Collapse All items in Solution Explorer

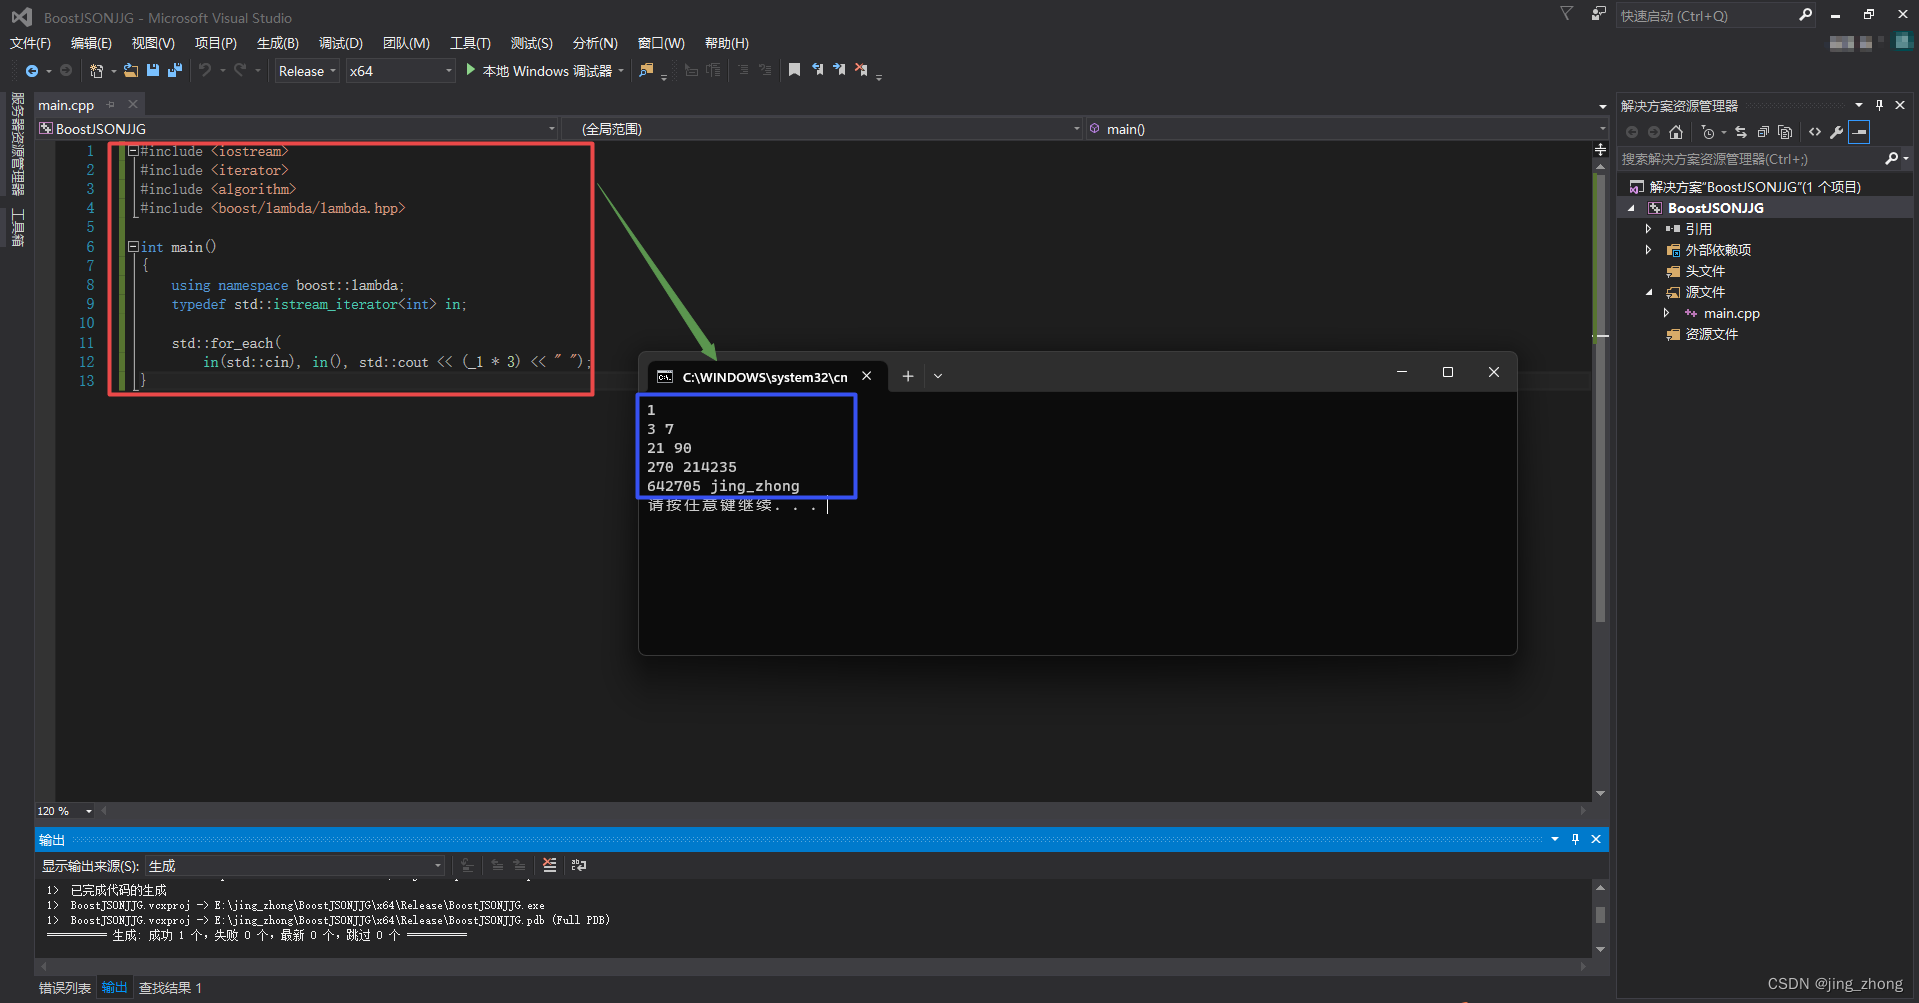1763,131
